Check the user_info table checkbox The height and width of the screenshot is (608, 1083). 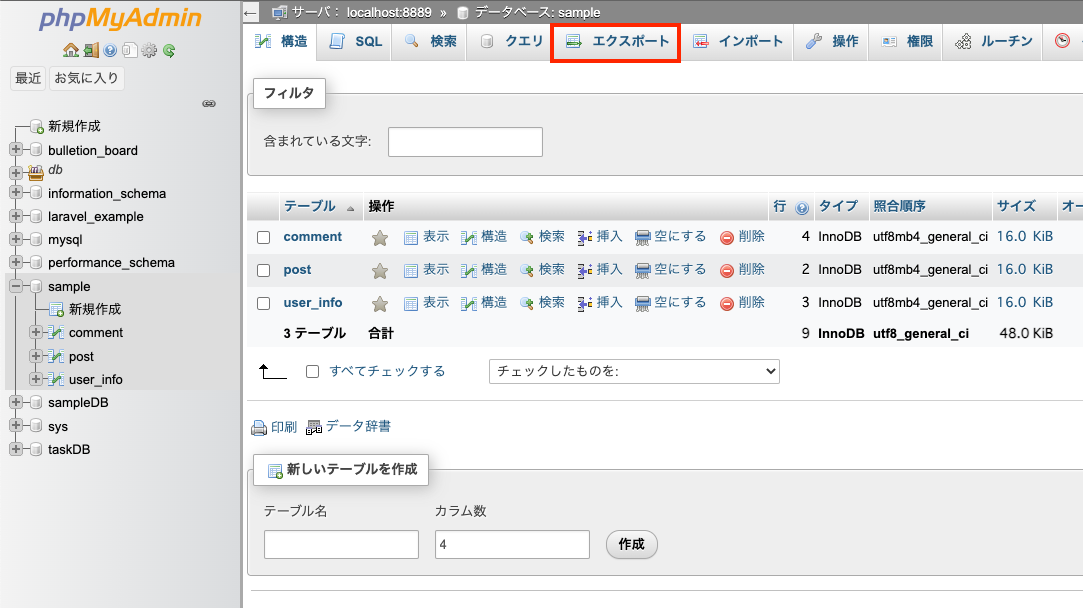click(x=263, y=303)
